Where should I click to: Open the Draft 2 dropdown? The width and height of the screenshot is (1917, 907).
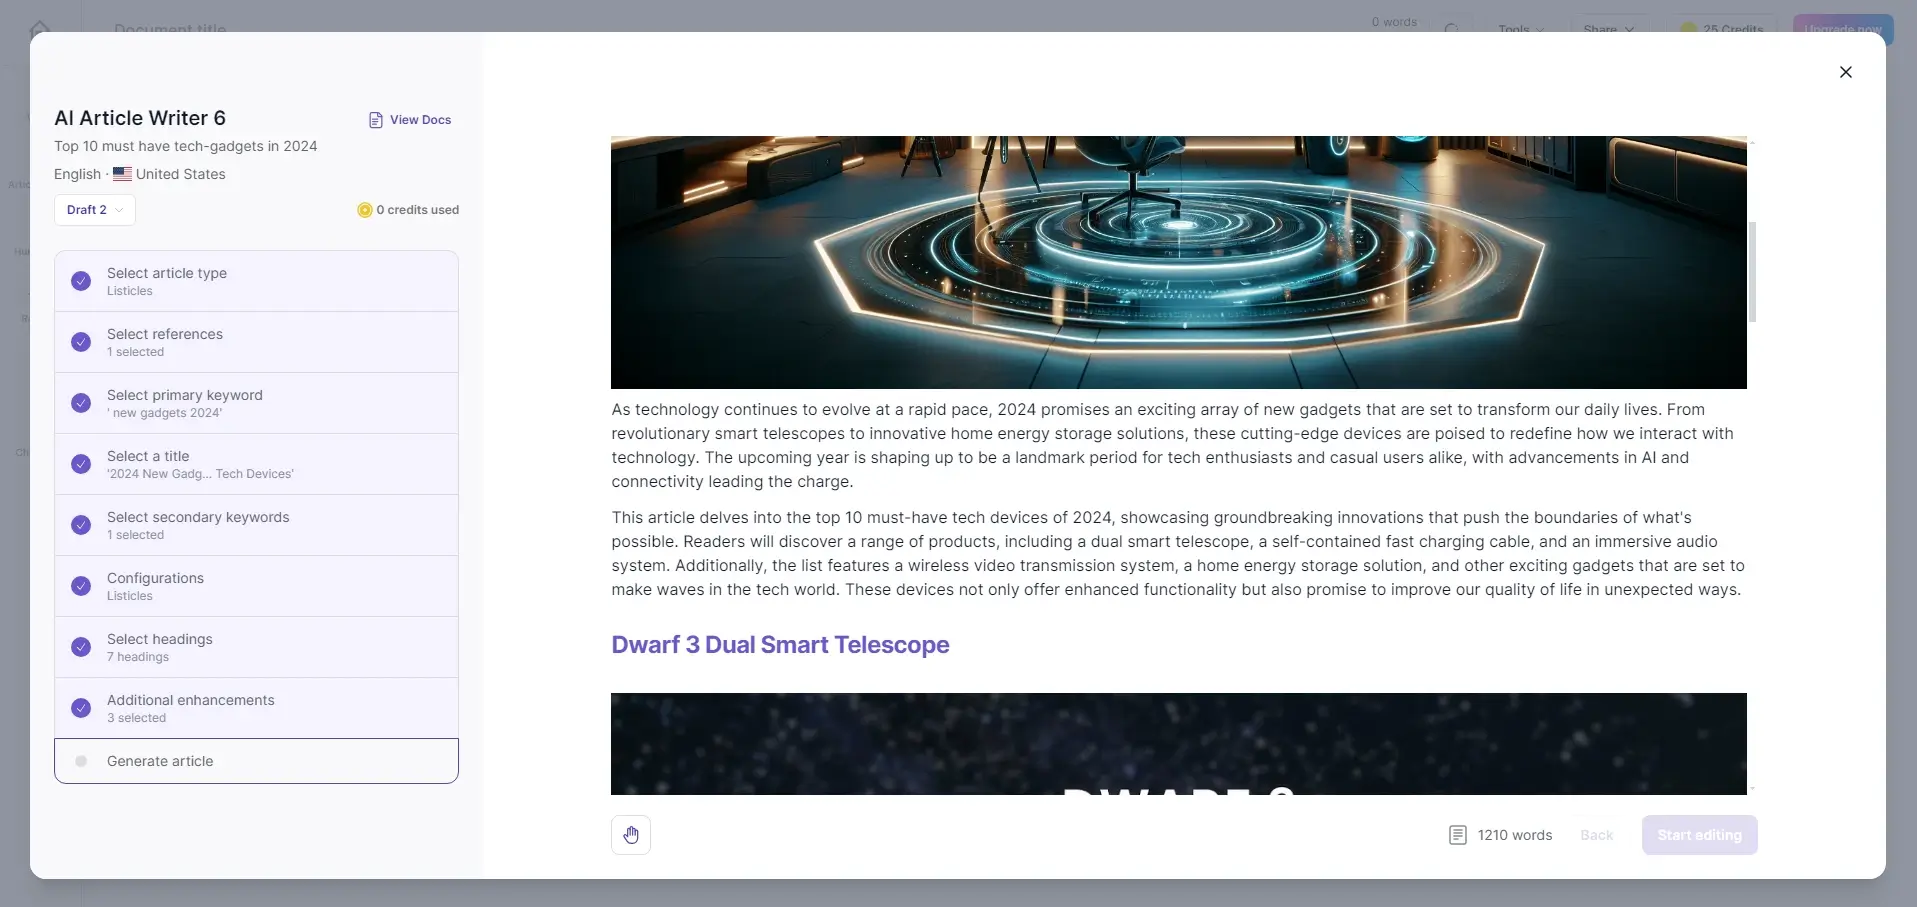(95, 210)
